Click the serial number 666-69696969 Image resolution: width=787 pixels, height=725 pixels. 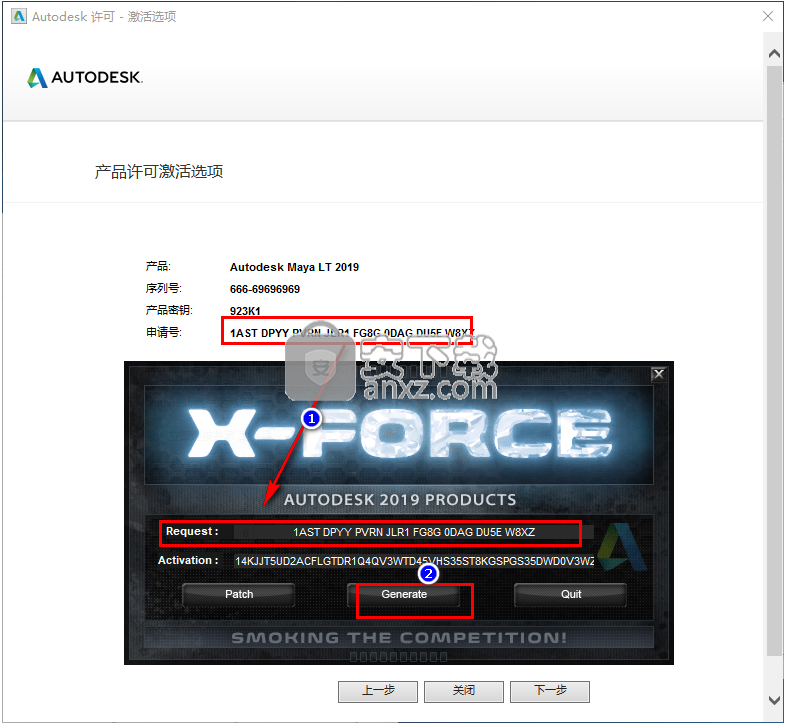[265, 290]
